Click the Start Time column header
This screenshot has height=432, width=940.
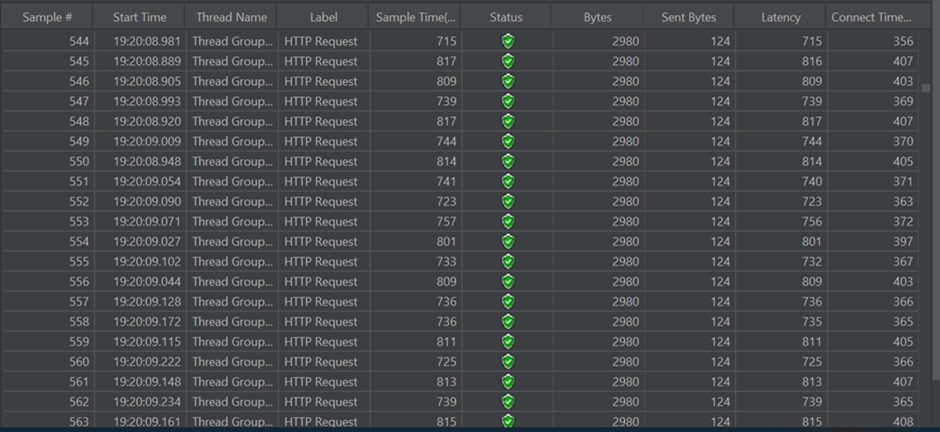(140, 17)
